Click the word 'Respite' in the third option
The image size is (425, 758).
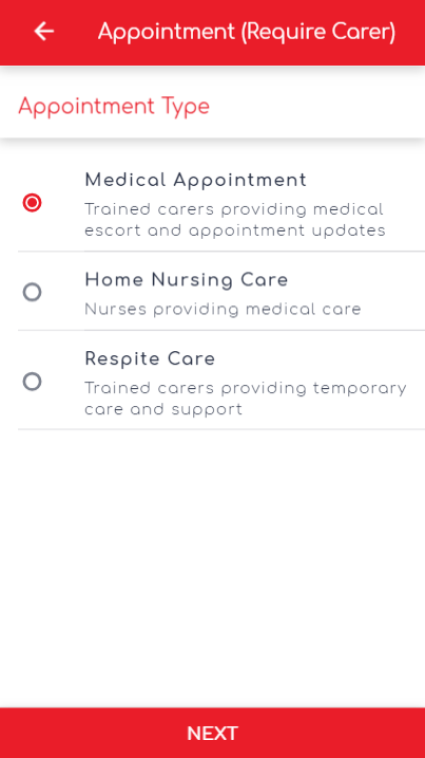point(123,360)
